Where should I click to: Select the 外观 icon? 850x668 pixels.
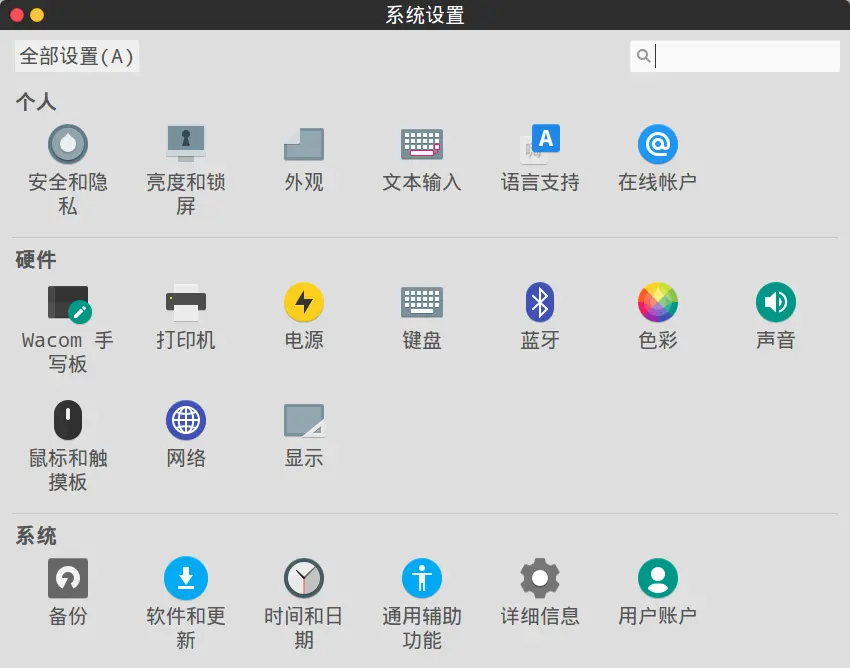coord(303,145)
